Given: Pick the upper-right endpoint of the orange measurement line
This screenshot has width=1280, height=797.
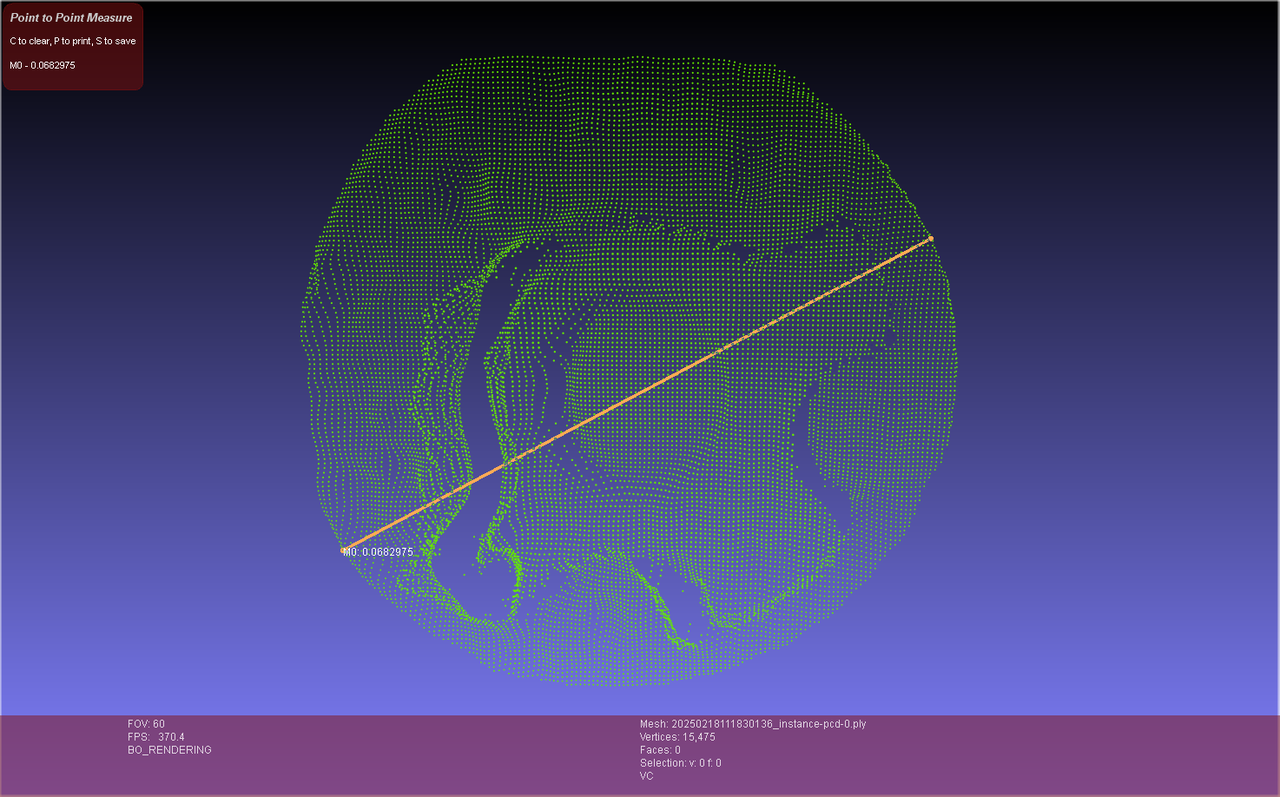Looking at the screenshot, I should (931, 238).
